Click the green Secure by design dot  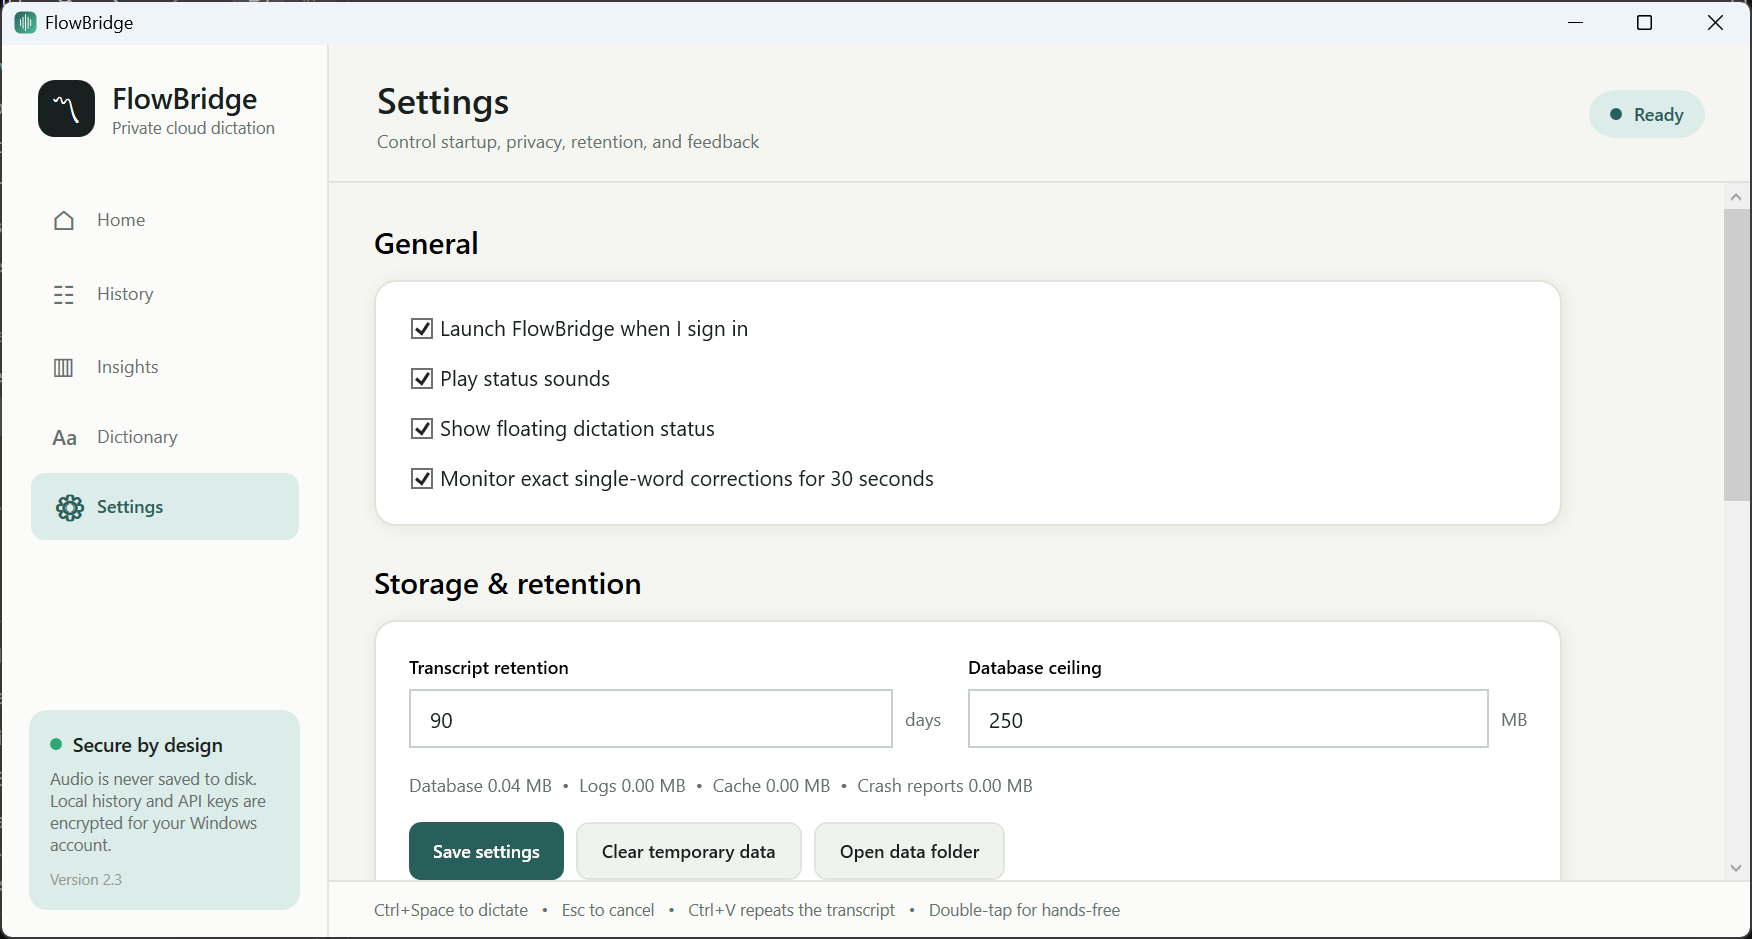click(56, 745)
